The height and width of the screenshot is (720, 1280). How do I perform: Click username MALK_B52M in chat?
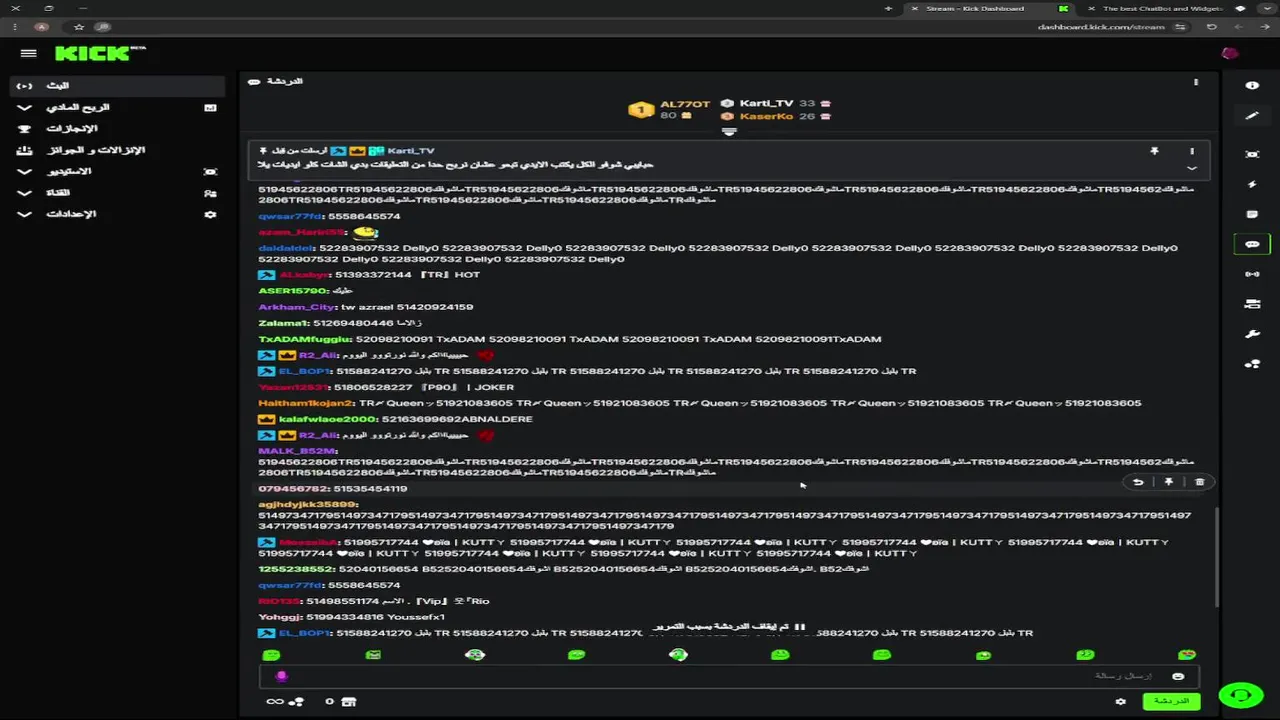297,451
